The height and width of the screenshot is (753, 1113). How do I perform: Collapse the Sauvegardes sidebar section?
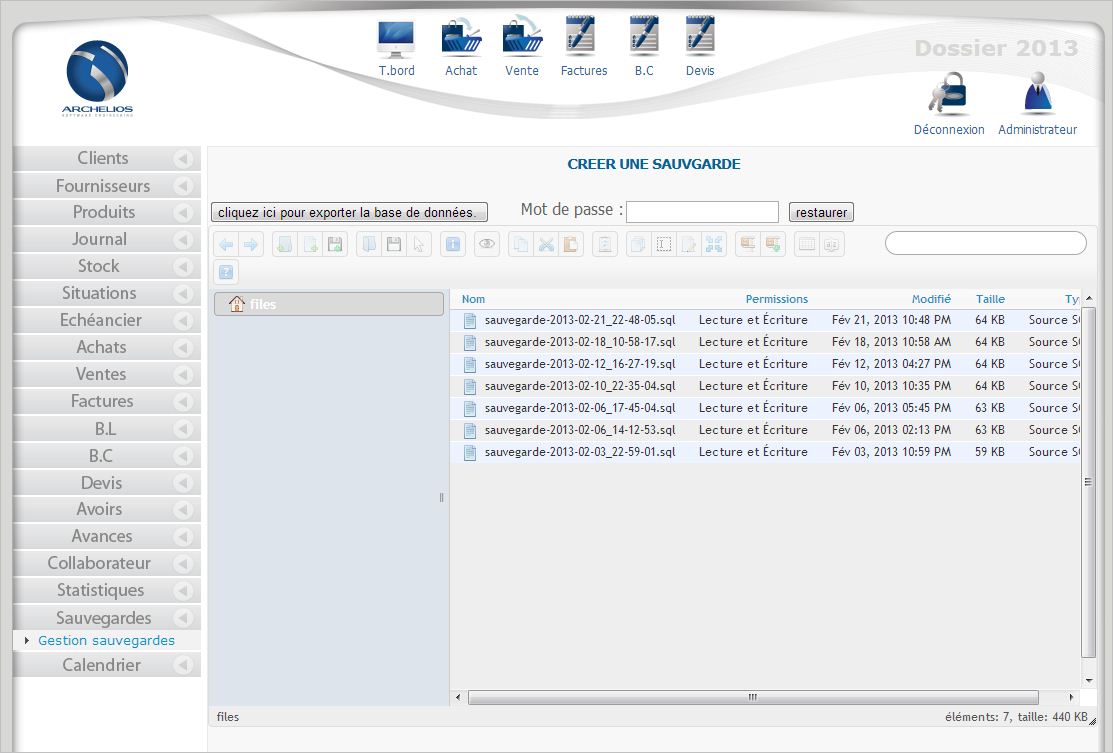pyautogui.click(x=182, y=618)
